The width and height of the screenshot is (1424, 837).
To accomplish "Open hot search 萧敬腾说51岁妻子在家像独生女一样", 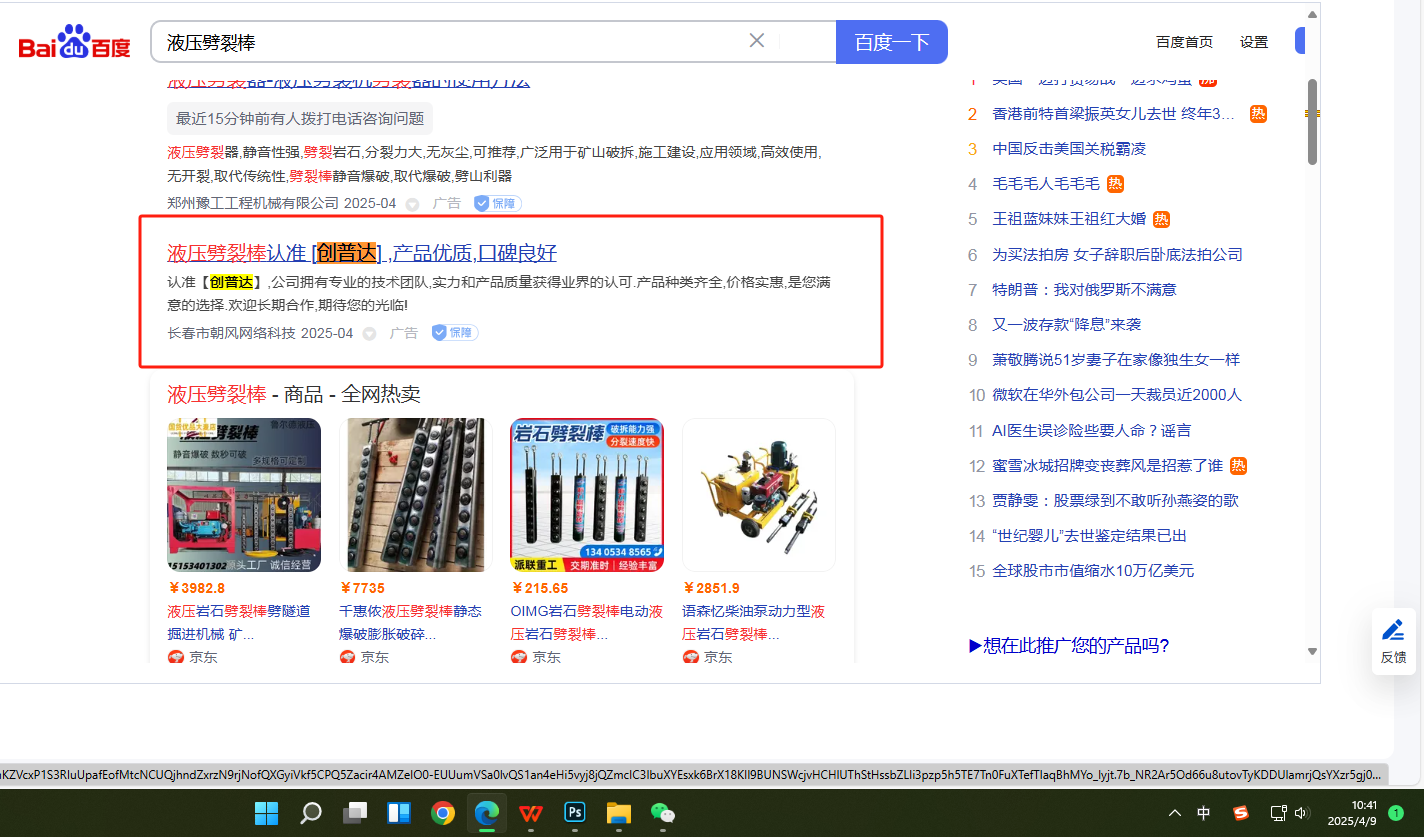I will (x=1116, y=360).
